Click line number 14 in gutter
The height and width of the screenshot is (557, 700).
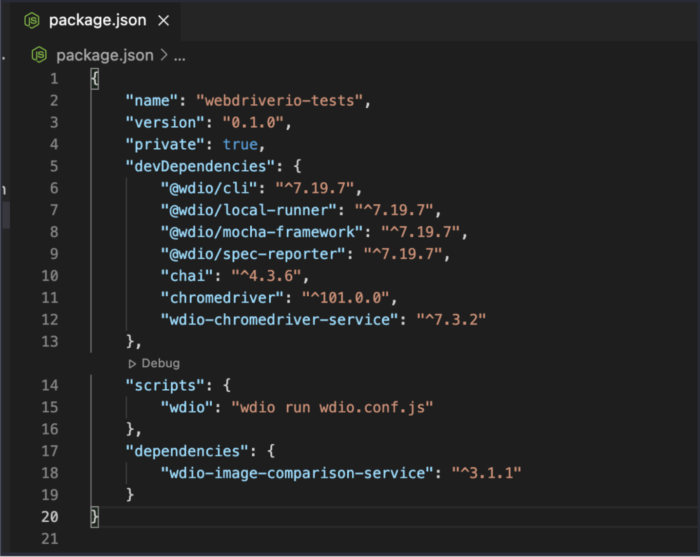[x=49, y=385]
